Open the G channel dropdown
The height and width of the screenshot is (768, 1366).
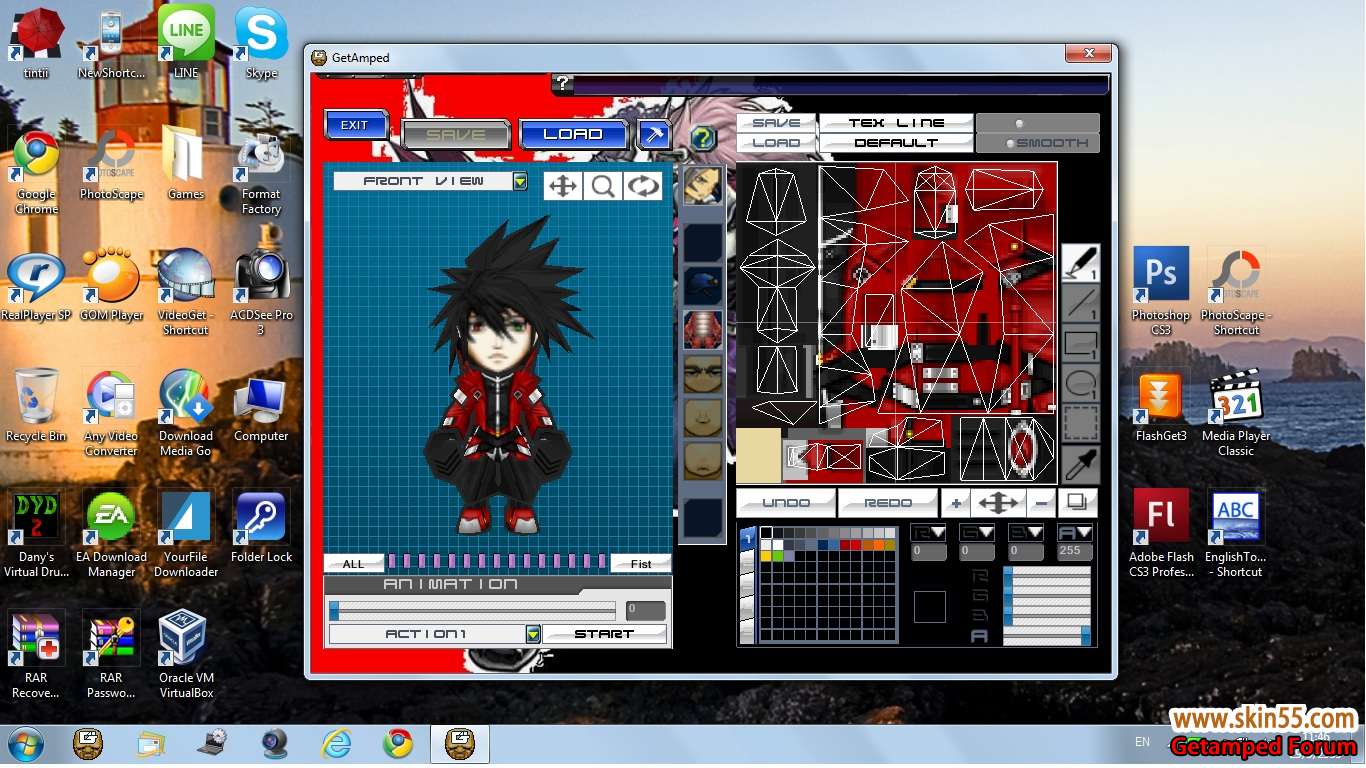click(x=977, y=533)
